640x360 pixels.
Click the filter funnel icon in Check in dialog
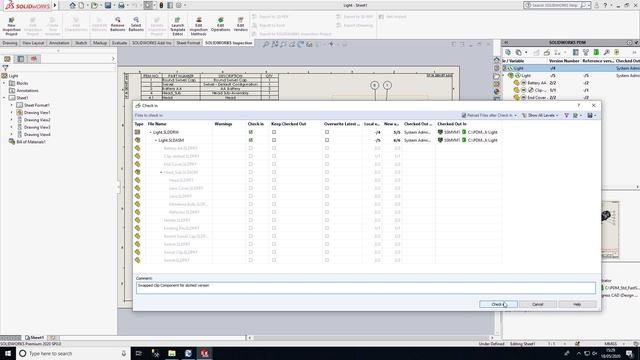567,116
